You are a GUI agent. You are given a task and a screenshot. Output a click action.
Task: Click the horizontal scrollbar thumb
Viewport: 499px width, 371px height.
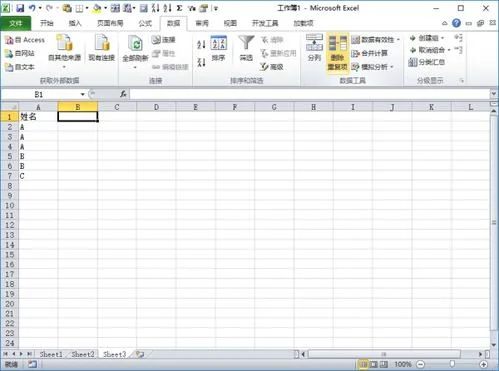(384, 354)
